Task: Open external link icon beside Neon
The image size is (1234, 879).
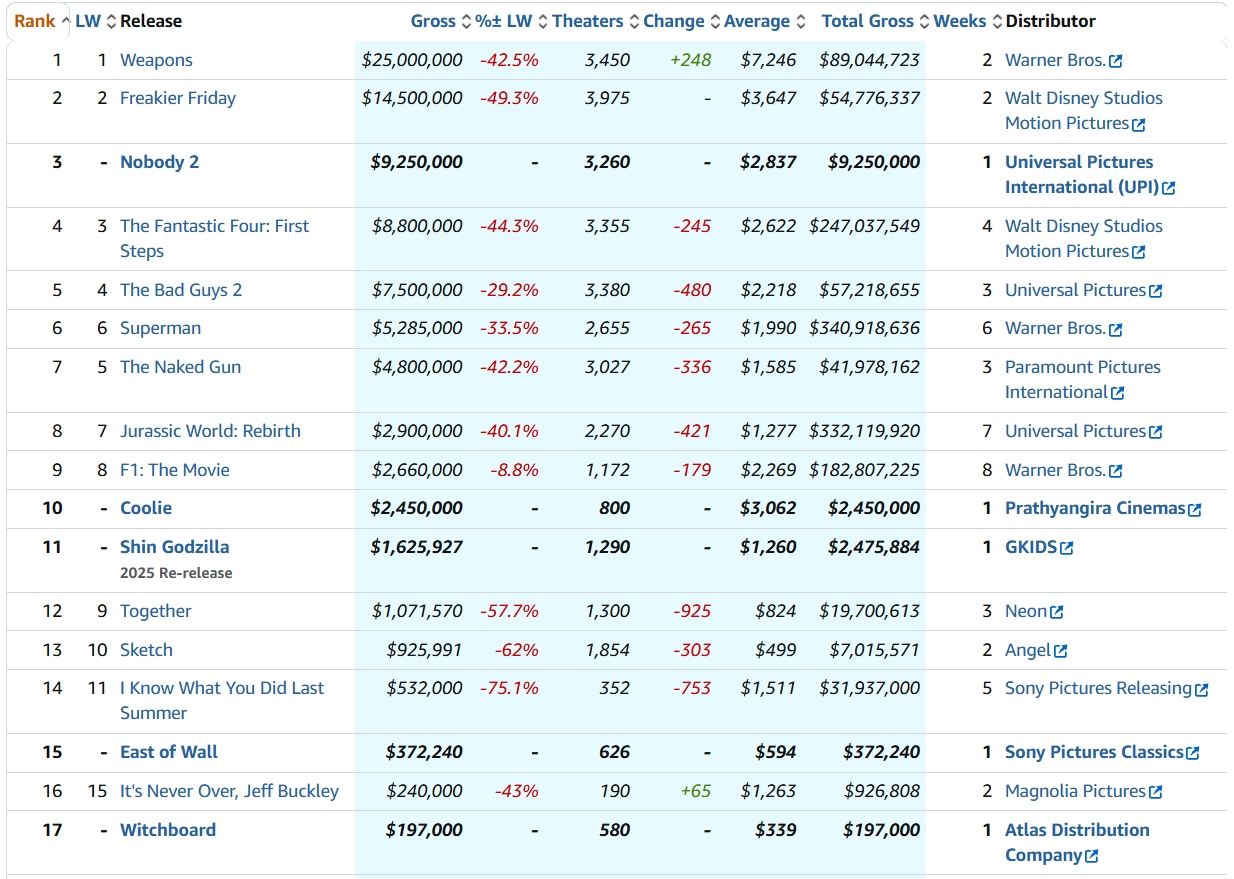Action: pos(1057,612)
